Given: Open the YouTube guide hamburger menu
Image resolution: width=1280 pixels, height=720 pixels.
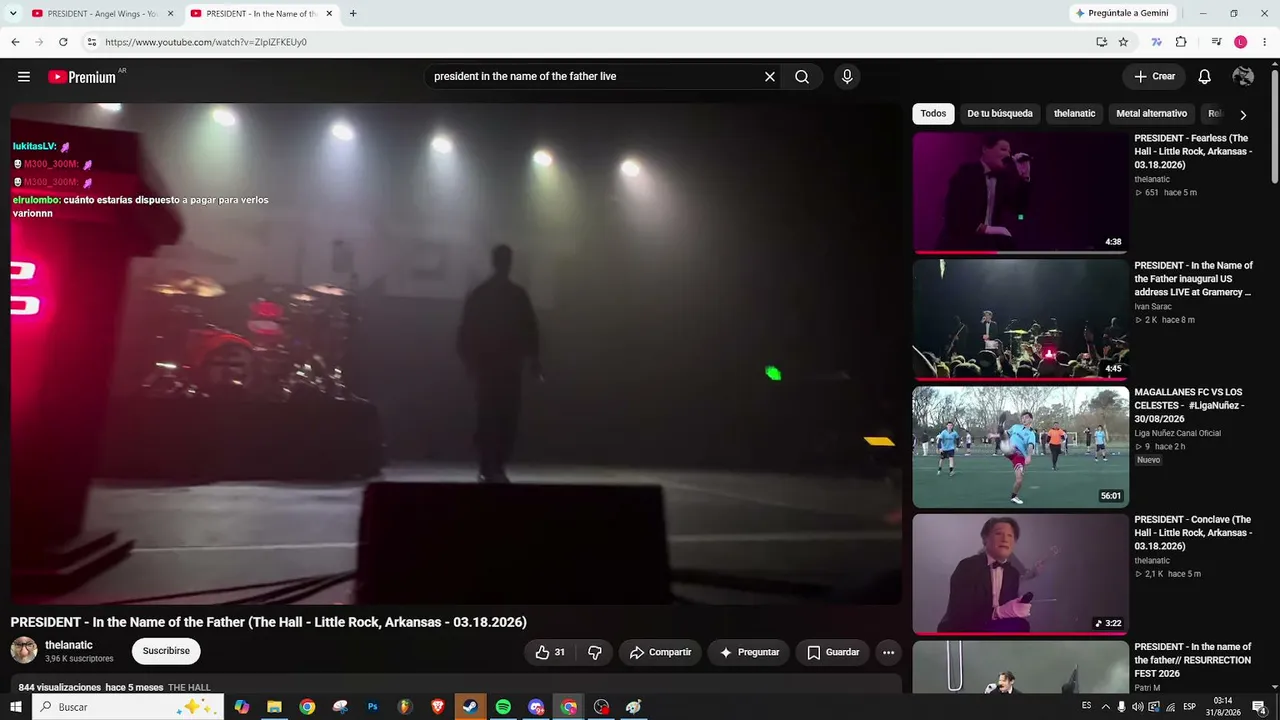Looking at the screenshot, I should click(x=24, y=77).
